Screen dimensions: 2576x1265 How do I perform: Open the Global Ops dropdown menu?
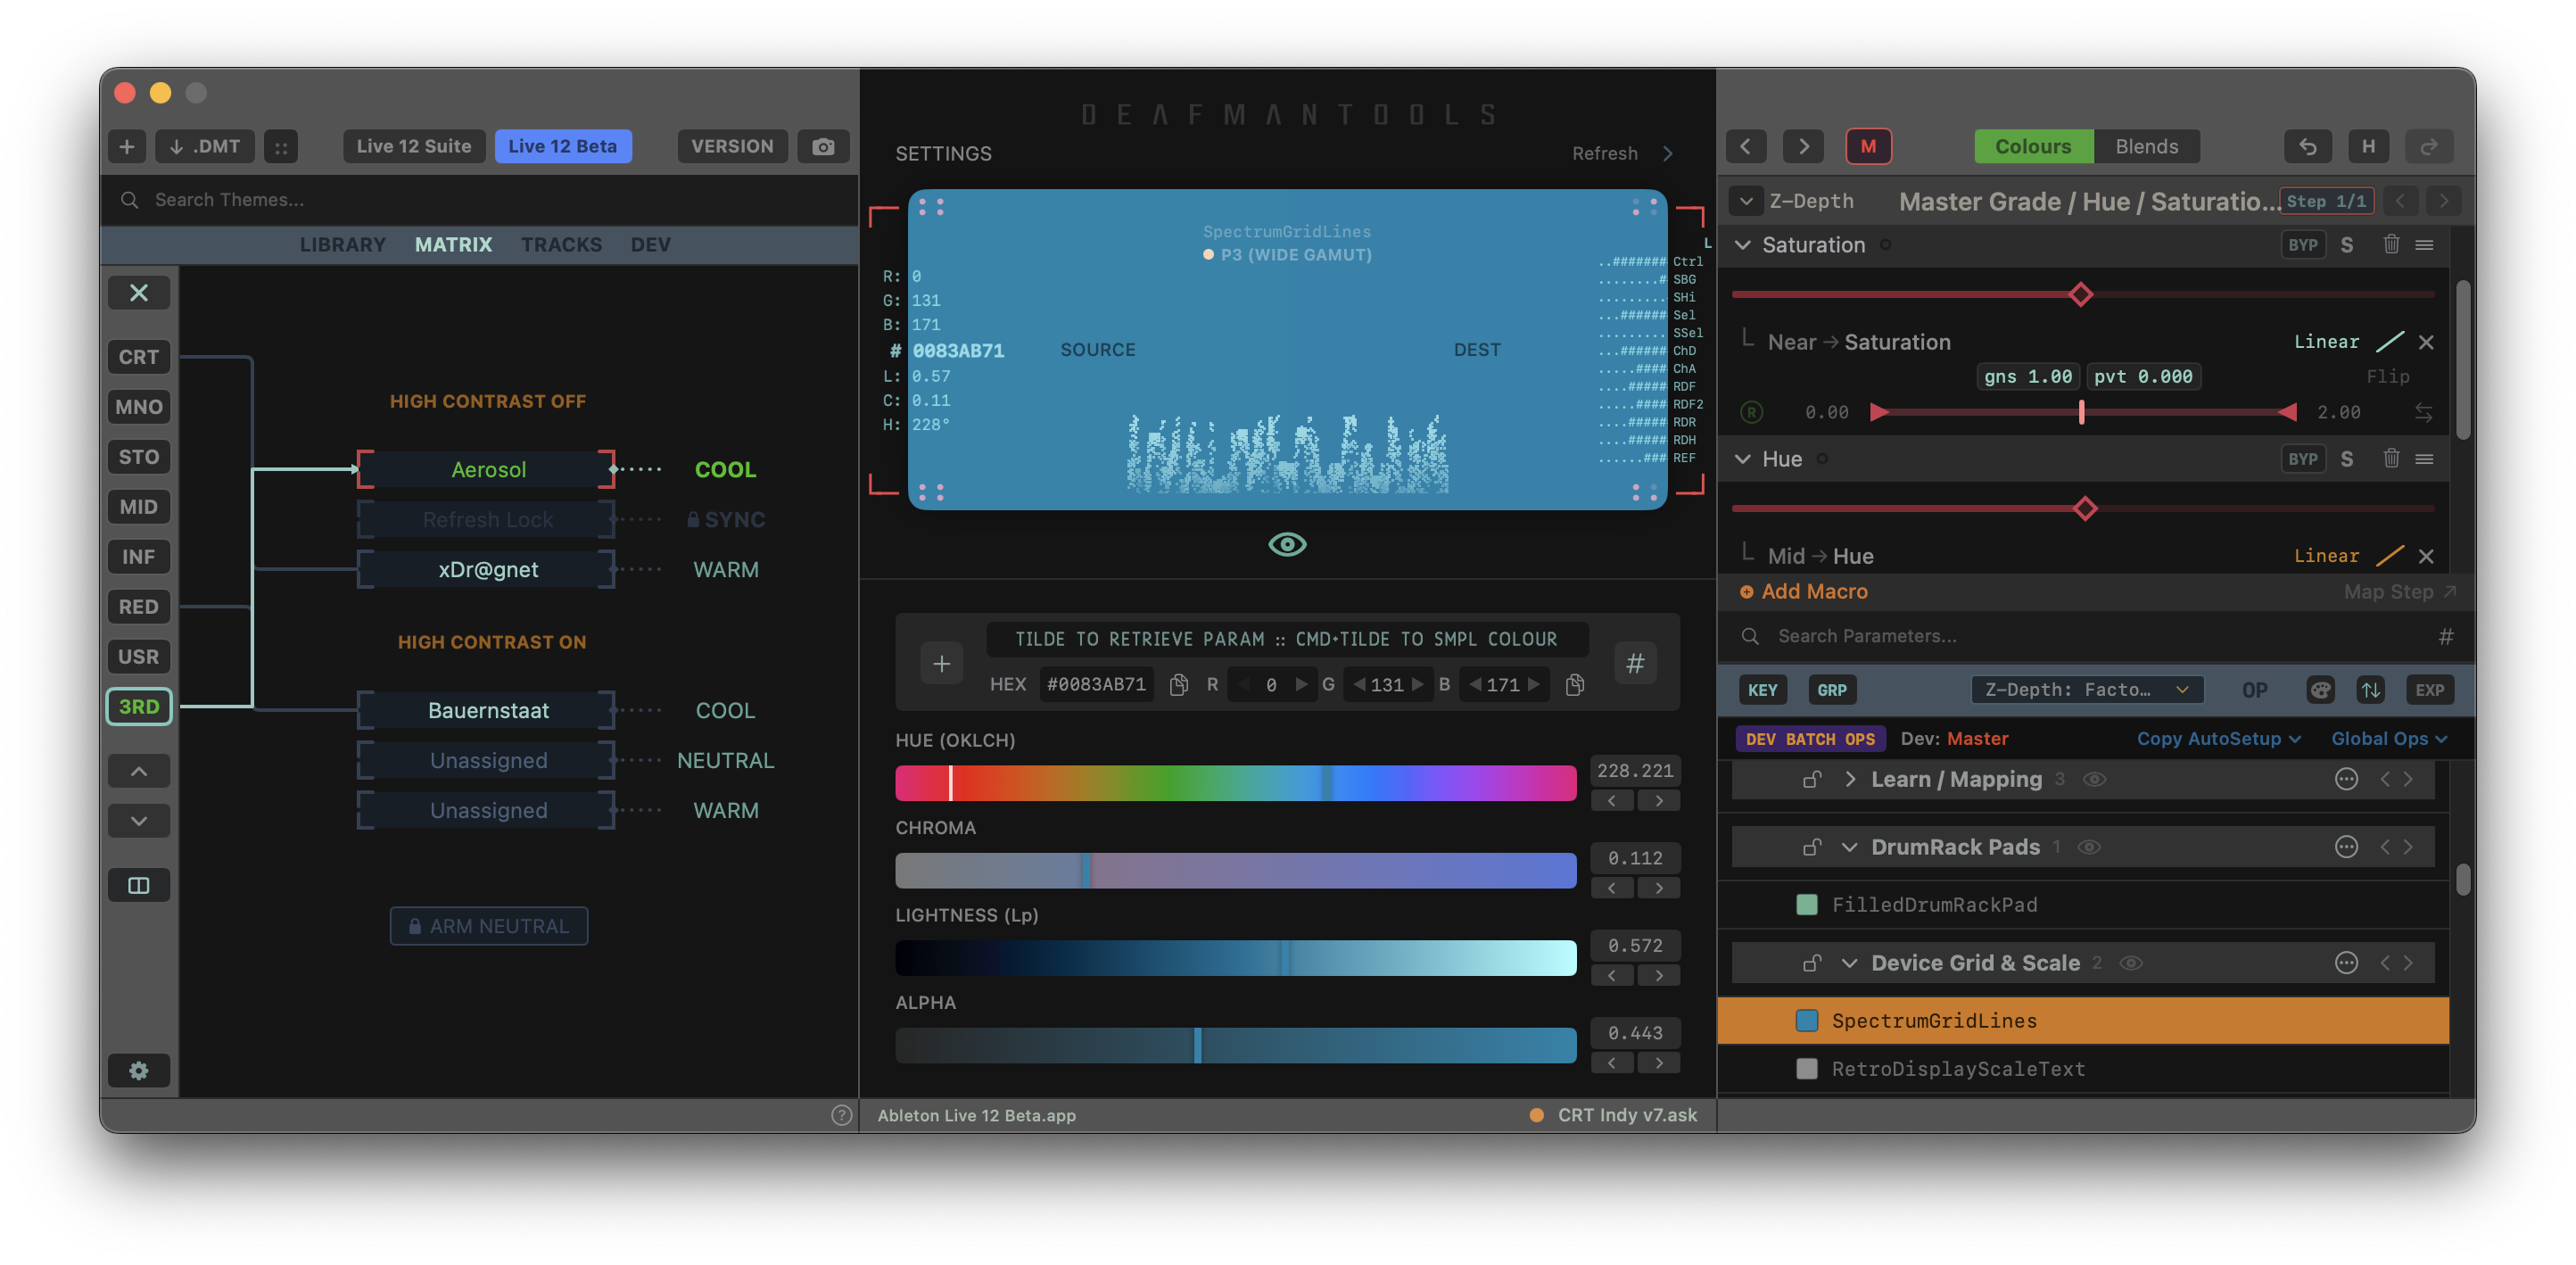2389,738
